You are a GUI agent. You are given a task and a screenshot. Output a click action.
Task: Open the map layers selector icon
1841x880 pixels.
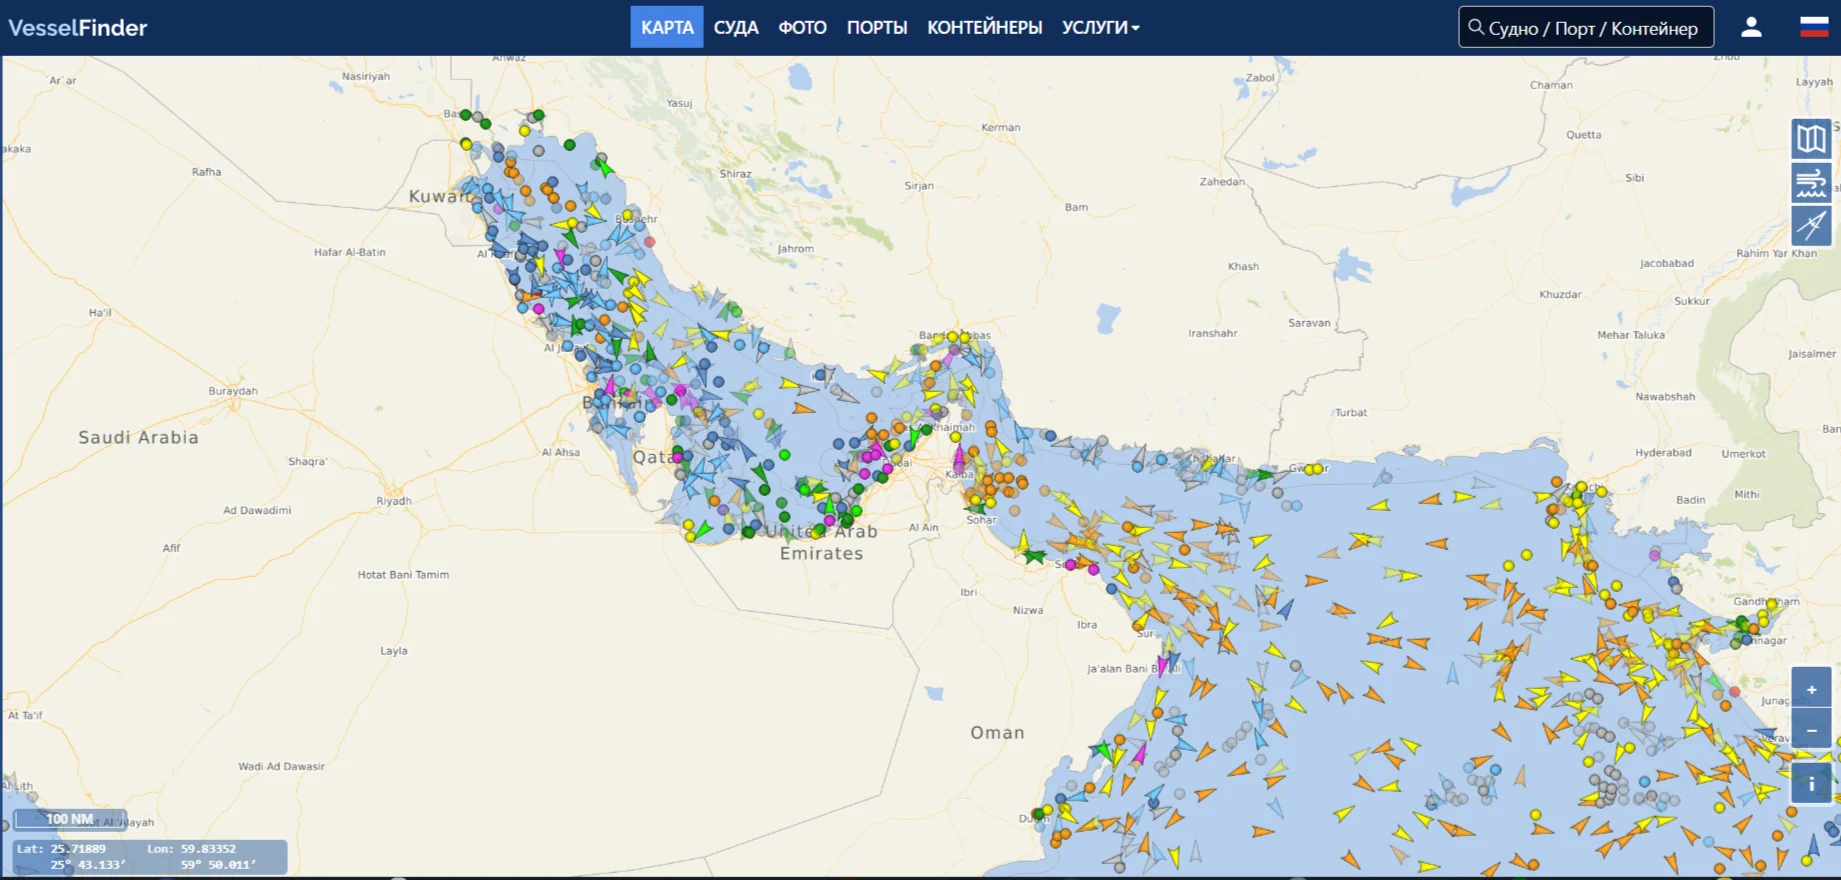point(1811,139)
